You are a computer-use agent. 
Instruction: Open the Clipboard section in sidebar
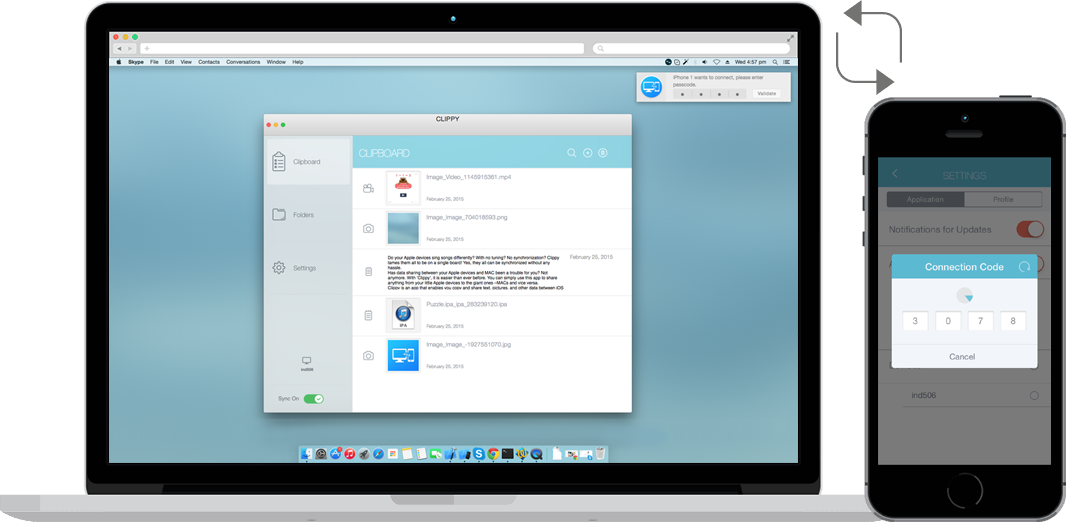[x=306, y=162]
